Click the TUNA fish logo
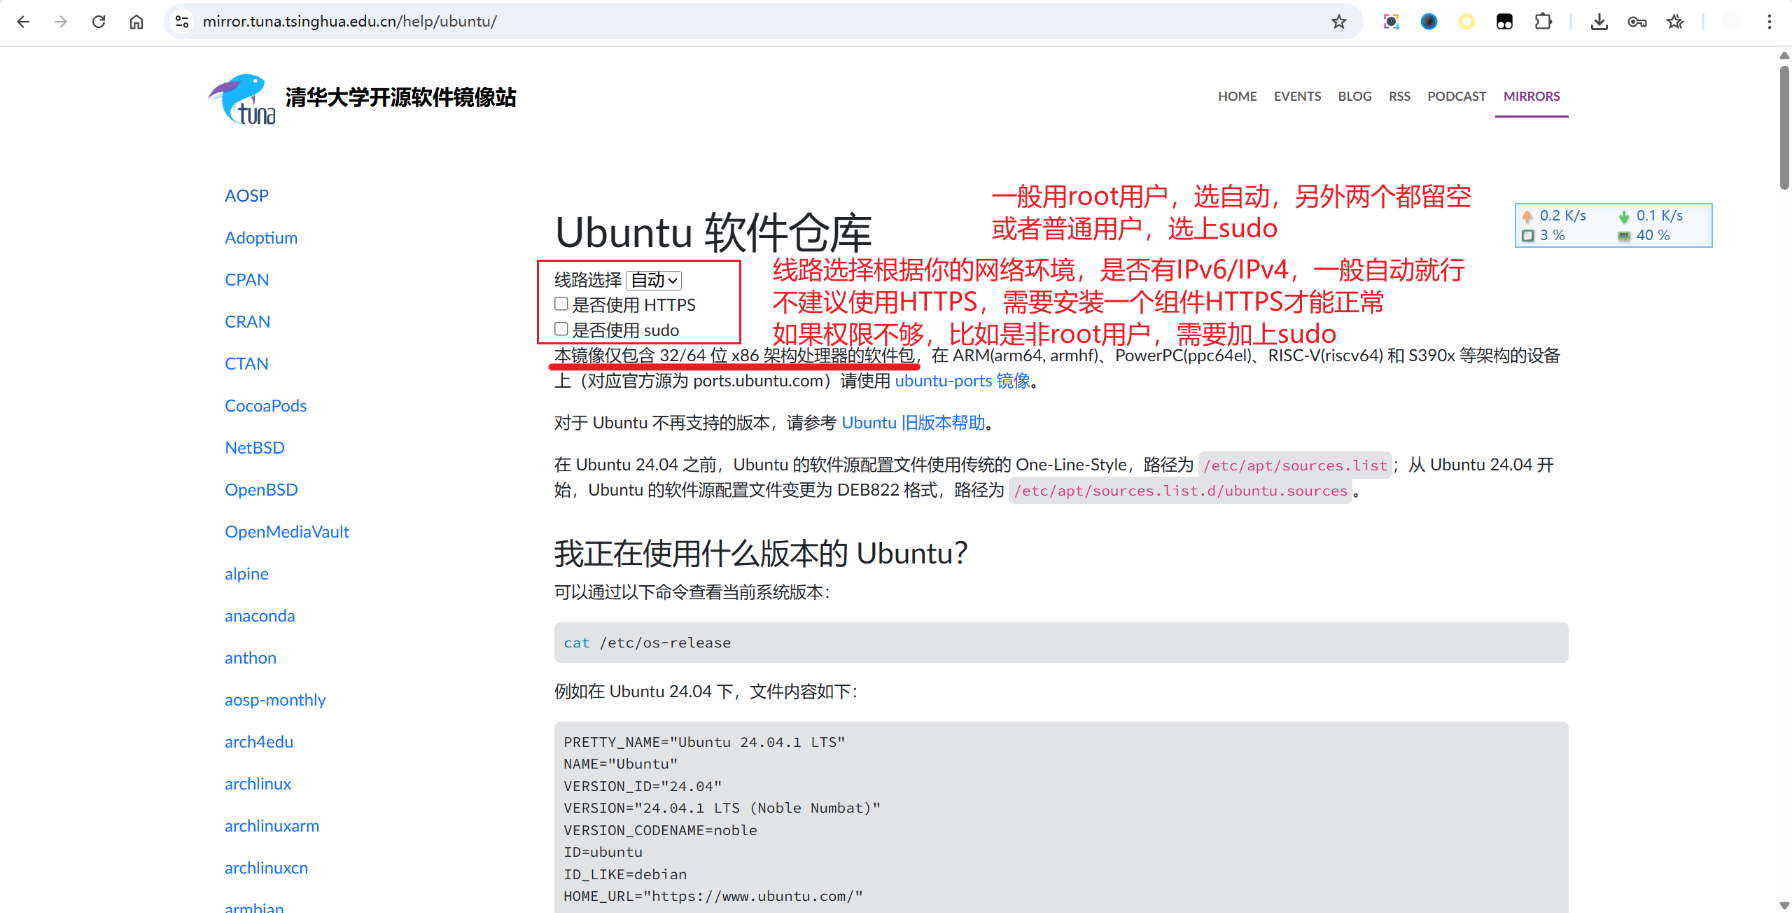 click(x=240, y=97)
